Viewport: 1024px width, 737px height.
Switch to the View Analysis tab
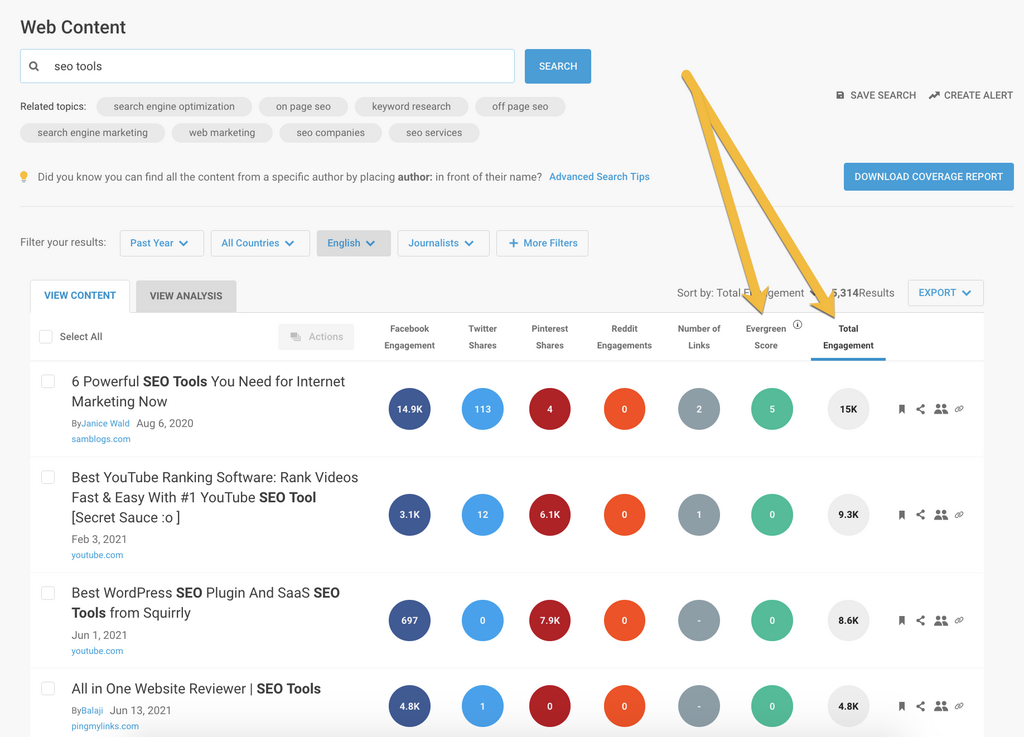pos(186,296)
